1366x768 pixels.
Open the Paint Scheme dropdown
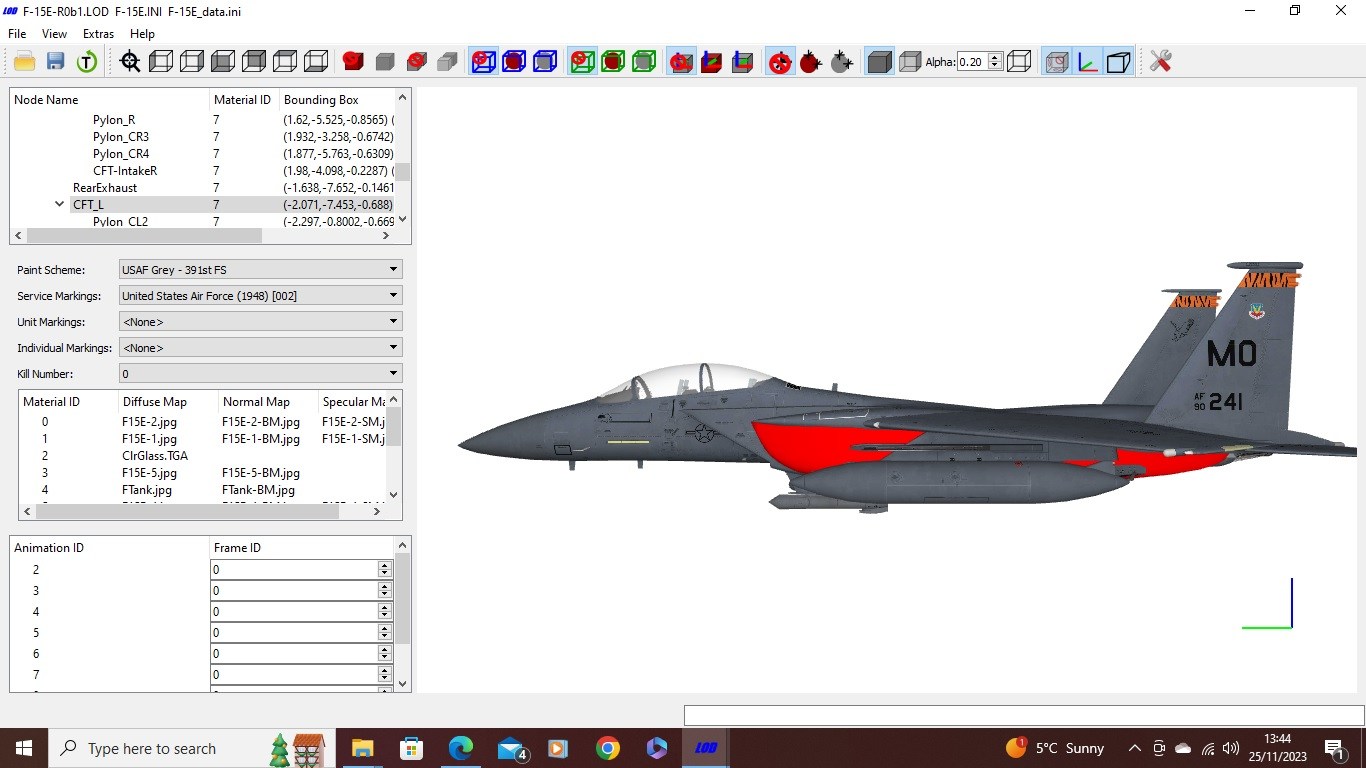(x=260, y=270)
